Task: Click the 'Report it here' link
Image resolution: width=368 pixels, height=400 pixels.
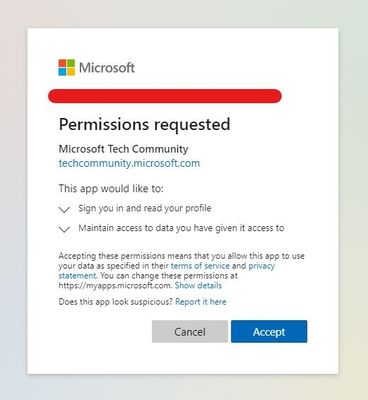Action: coord(201,302)
